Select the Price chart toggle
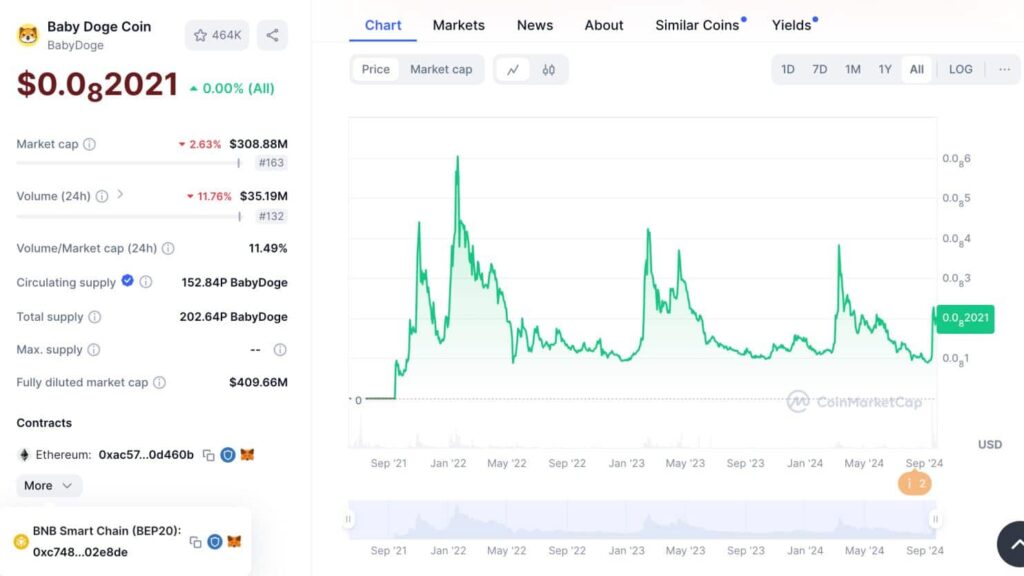Screen dimensions: 1024x576 pos(376,69)
